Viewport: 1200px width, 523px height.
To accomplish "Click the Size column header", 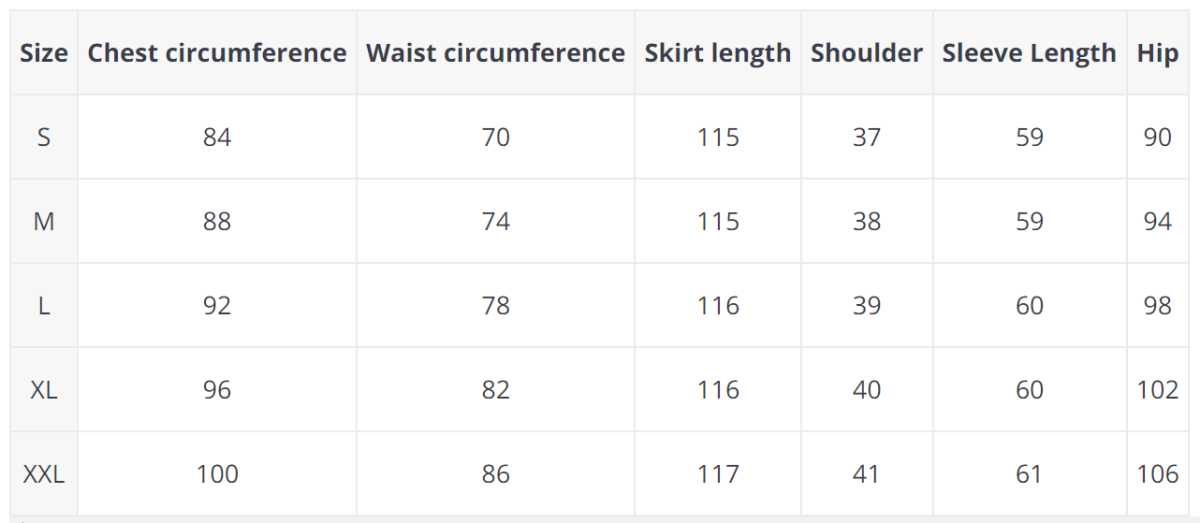I will coord(44,53).
